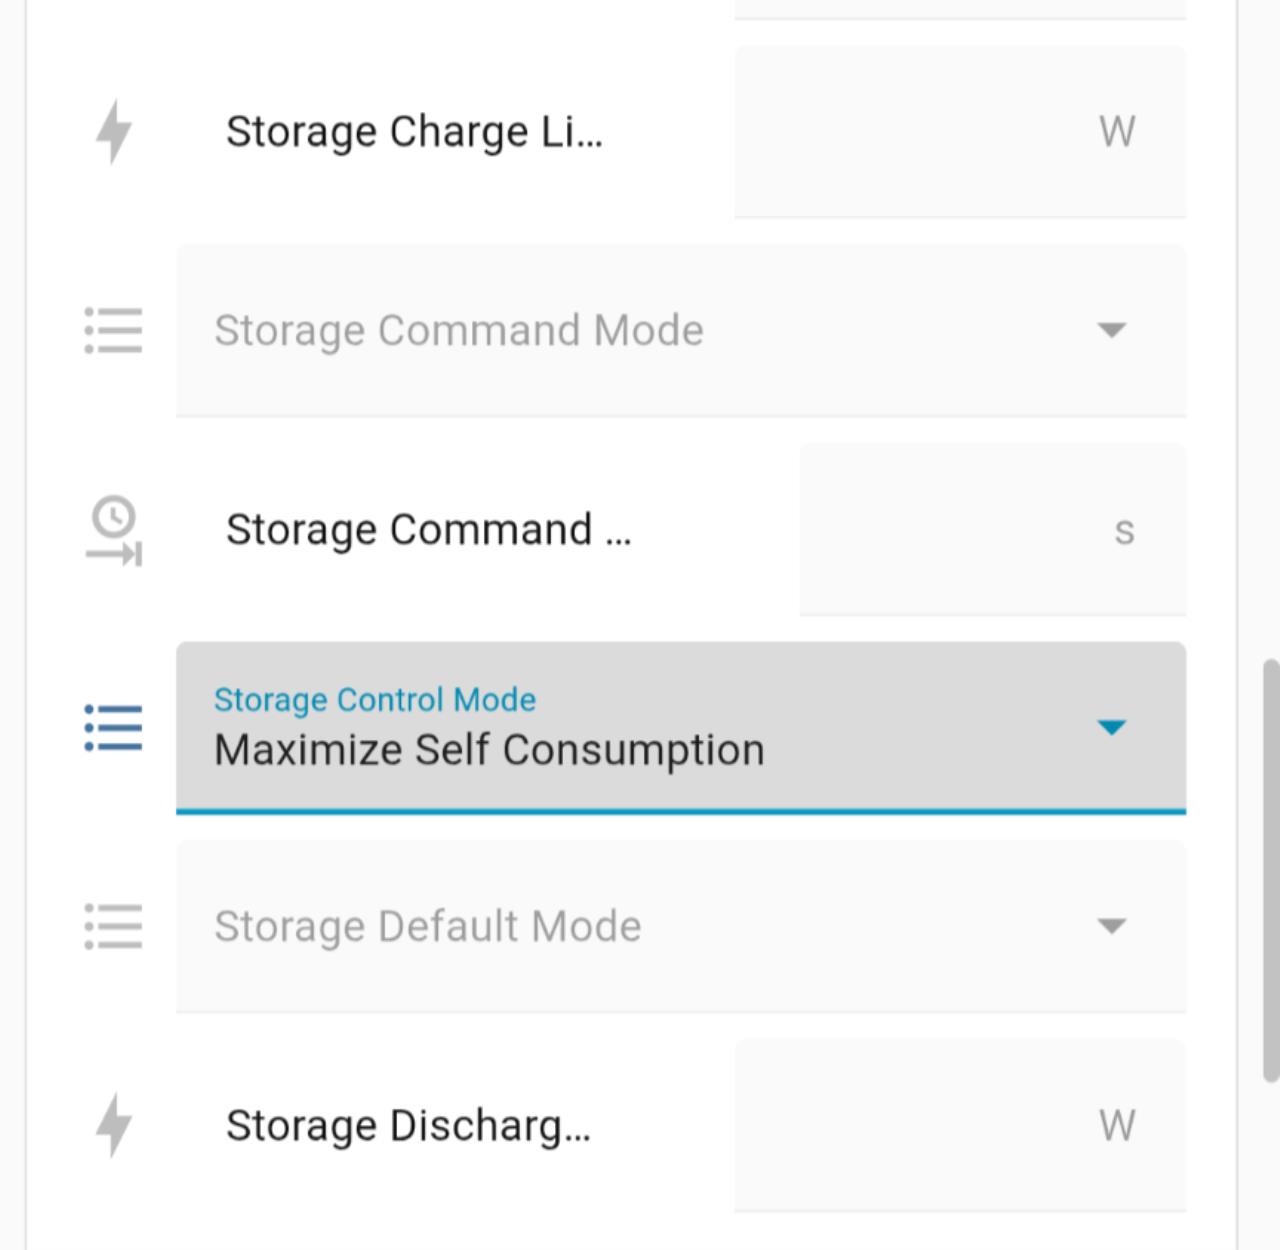Click the clock timer icon for Storage Command
Viewport: 1280px width, 1250px height.
point(115,530)
